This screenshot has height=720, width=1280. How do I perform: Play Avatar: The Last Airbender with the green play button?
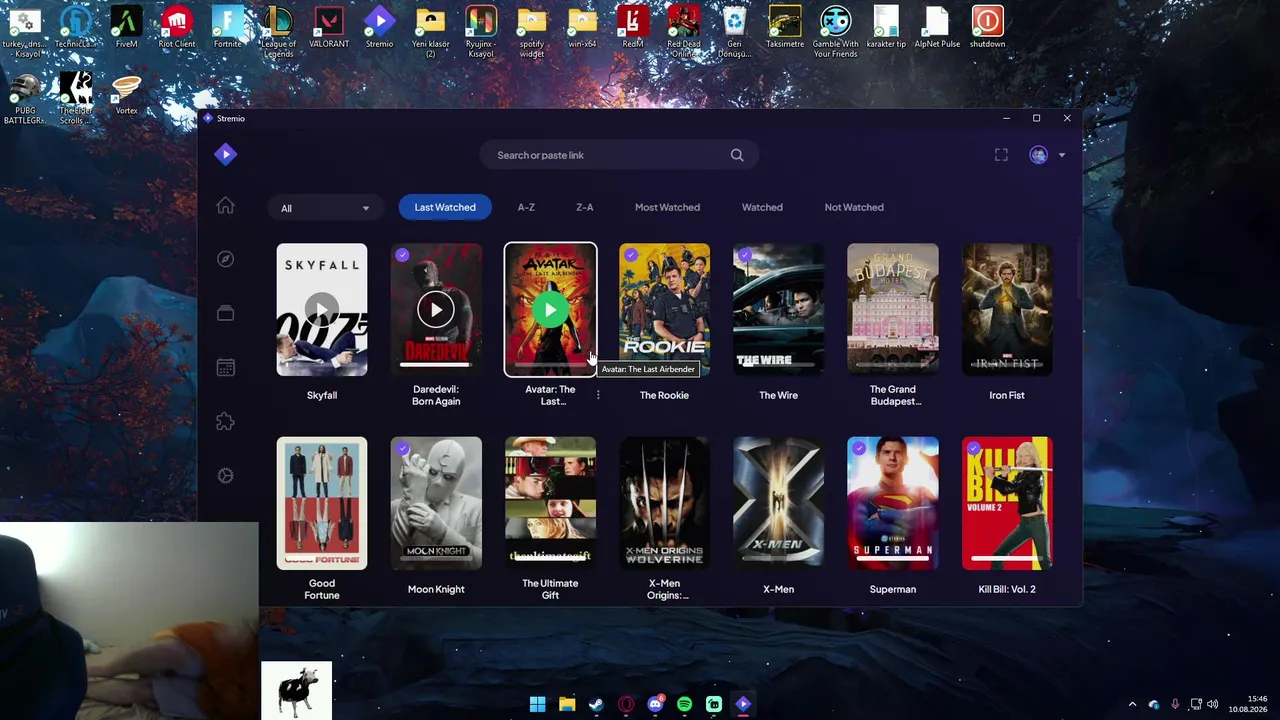tap(550, 310)
